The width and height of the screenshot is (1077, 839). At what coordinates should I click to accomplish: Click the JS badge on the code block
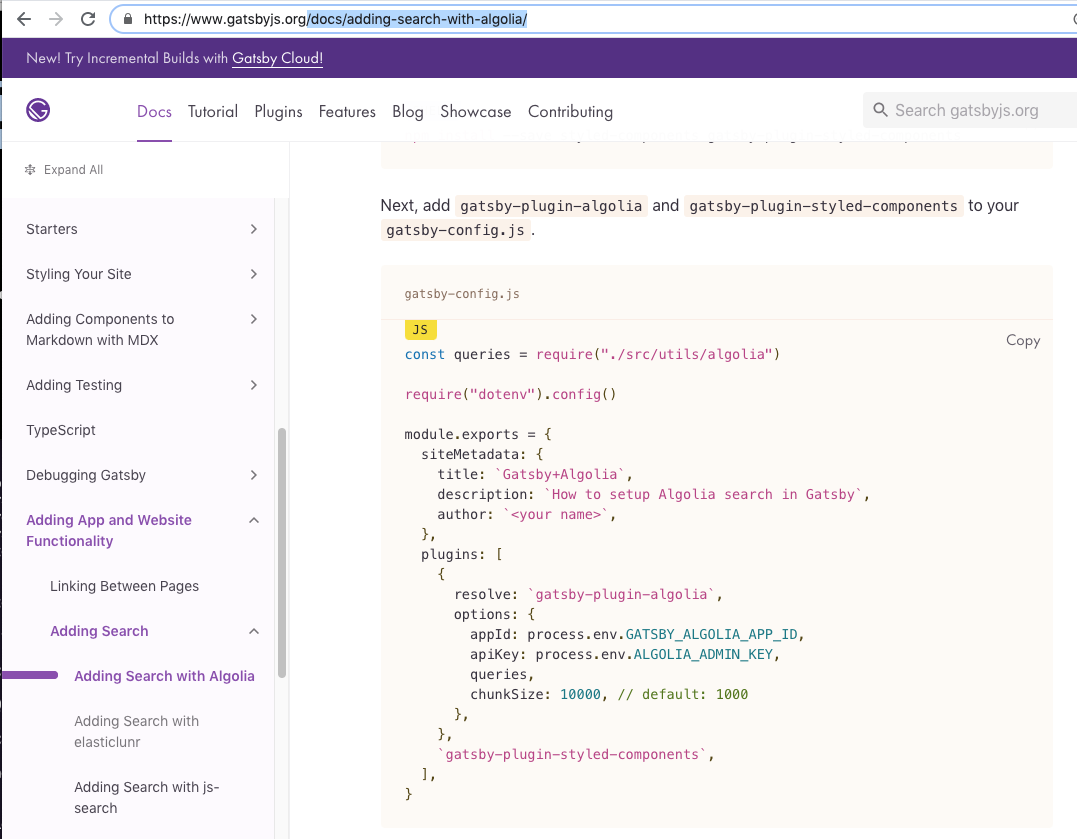pyautogui.click(x=419, y=329)
